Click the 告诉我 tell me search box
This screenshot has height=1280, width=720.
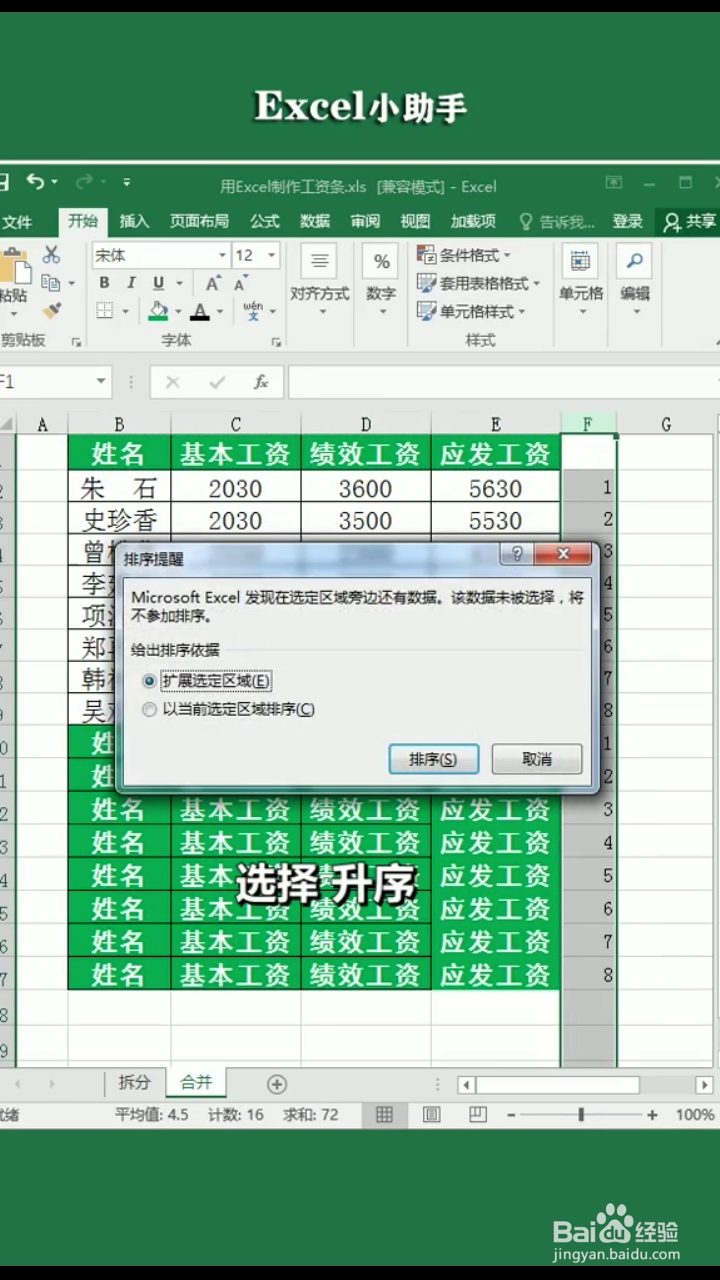pos(557,222)
